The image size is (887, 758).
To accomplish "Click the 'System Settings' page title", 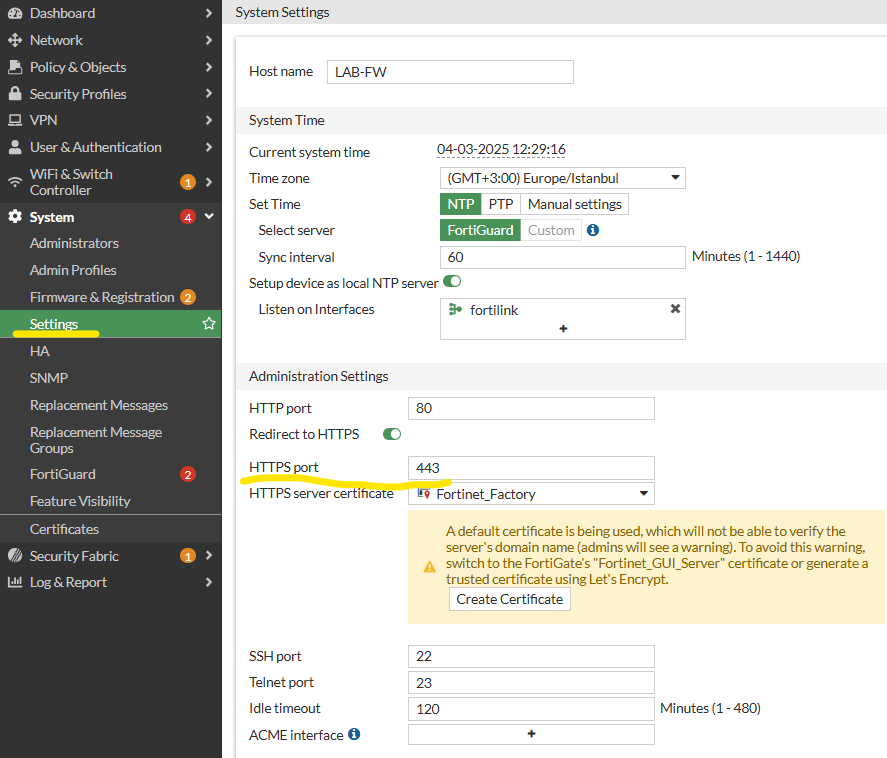I will (x=282, y=12).
